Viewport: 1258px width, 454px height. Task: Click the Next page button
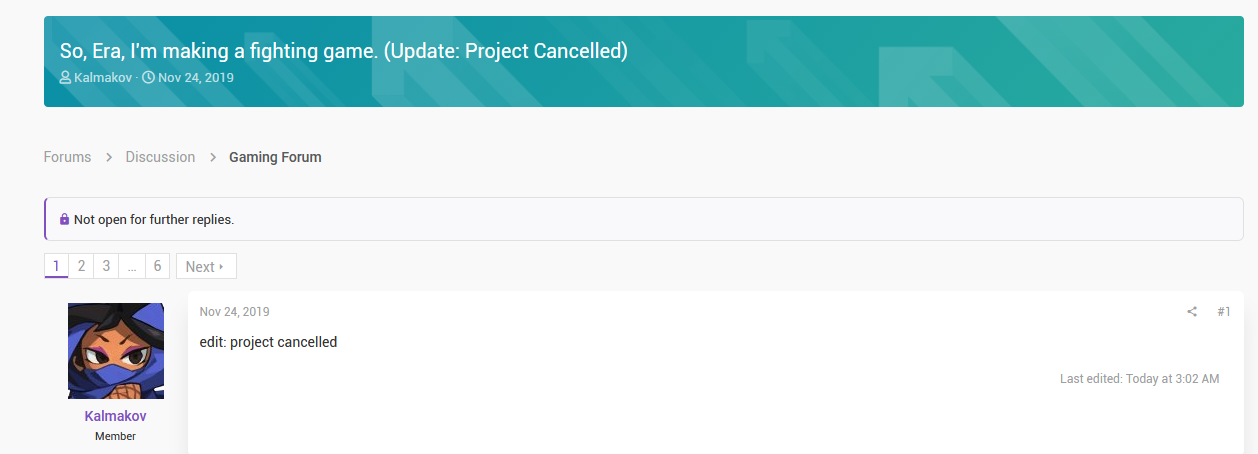pos(206,266)
